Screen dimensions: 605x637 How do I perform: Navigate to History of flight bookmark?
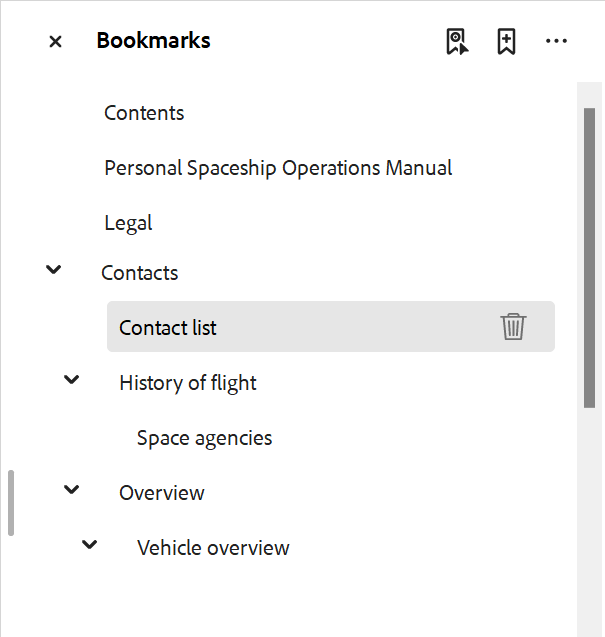188,383
